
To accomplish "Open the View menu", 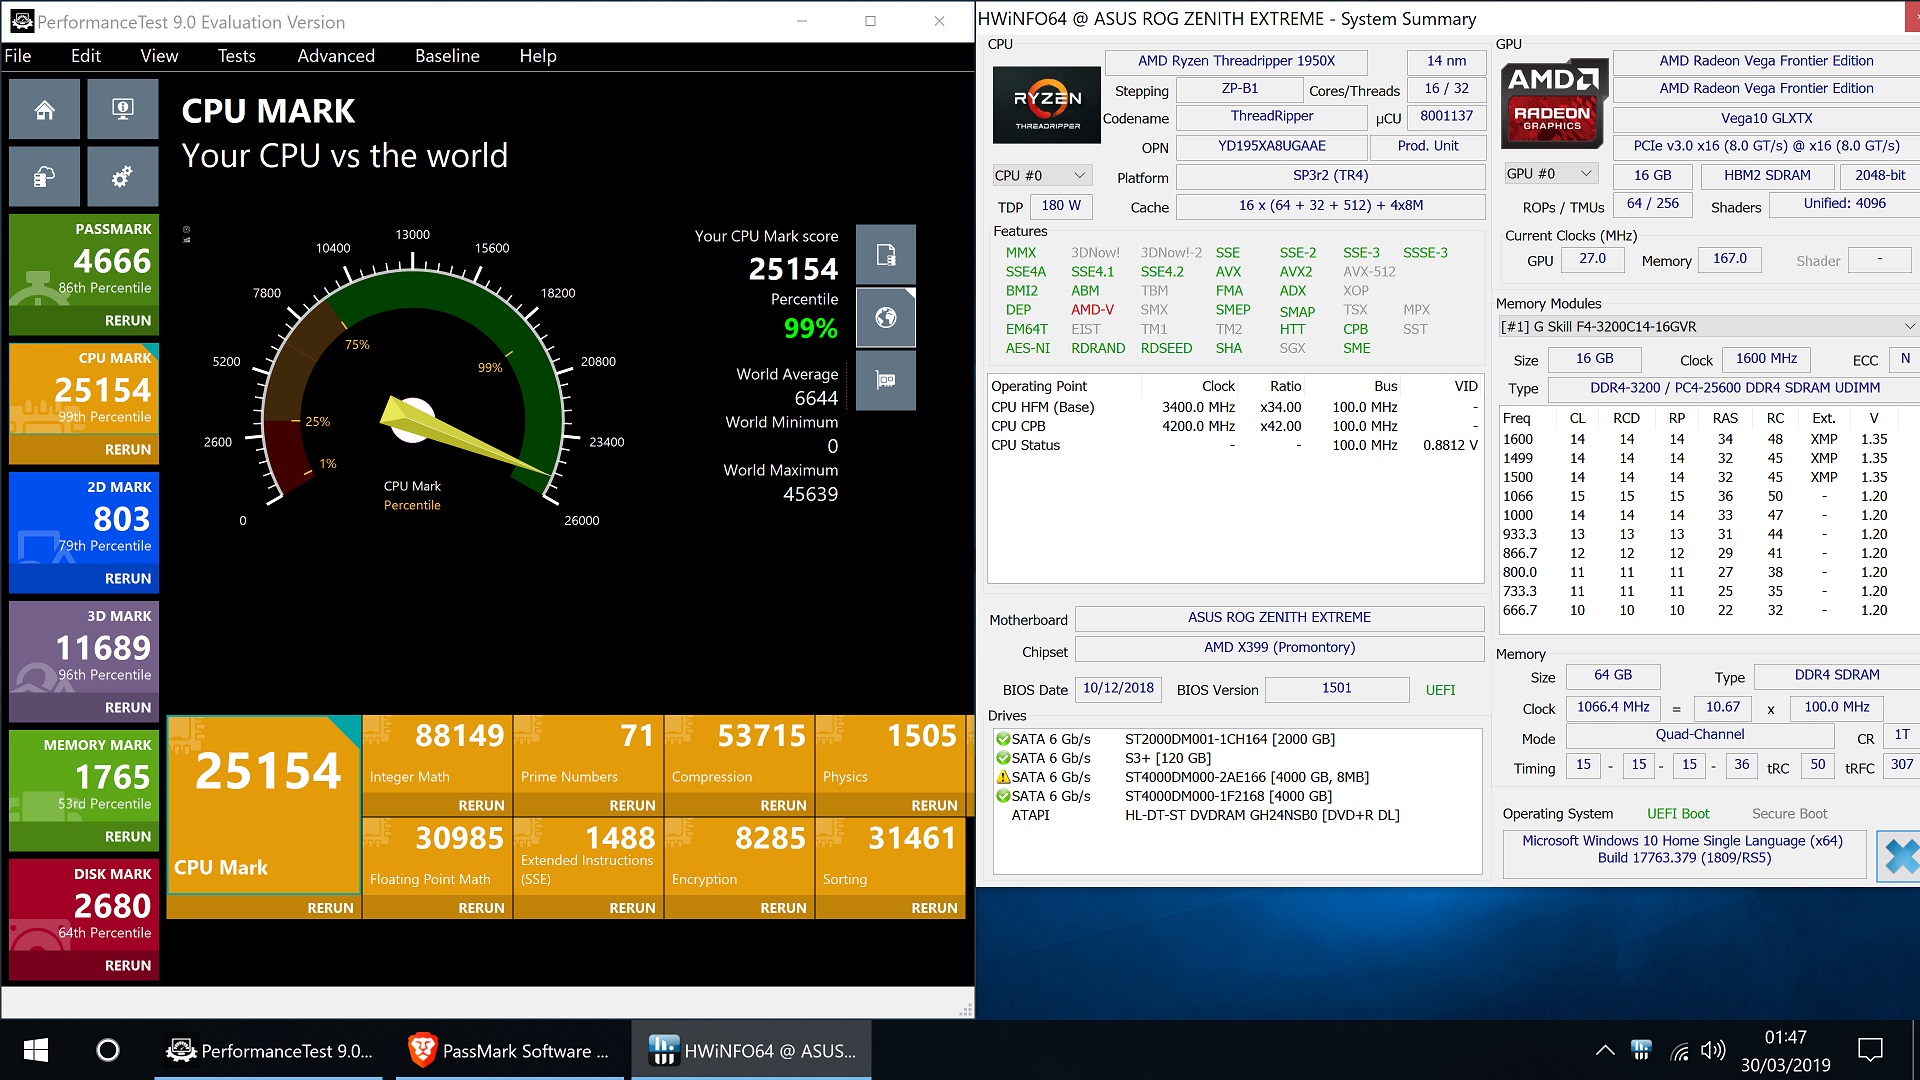I will pyautogui.click(x=159, y=56).
